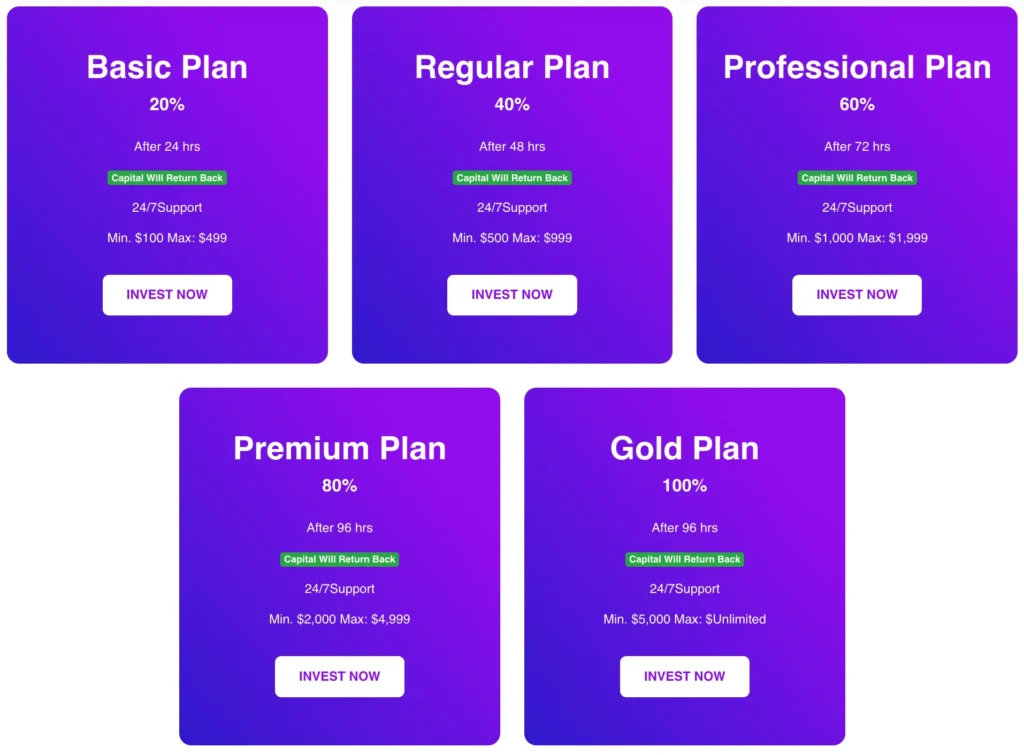Select the Professional Plan heading
Screen dimensions: 1024x755
pyautogui.click(x=857, y=67)
